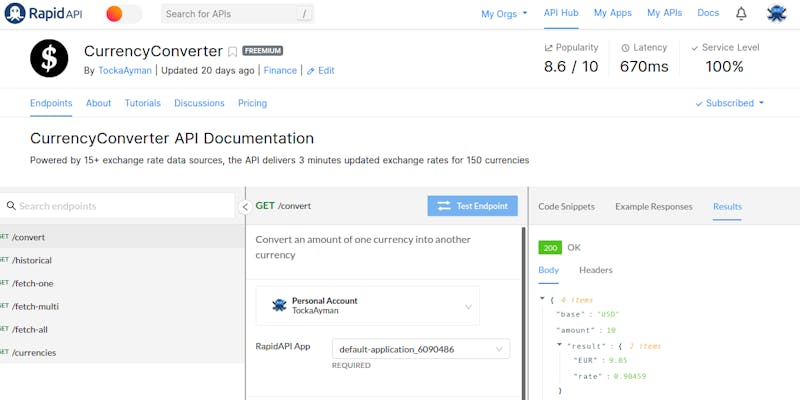Click the Service Level check icon
Screen dimensions: 800x400
coord(694,47)
